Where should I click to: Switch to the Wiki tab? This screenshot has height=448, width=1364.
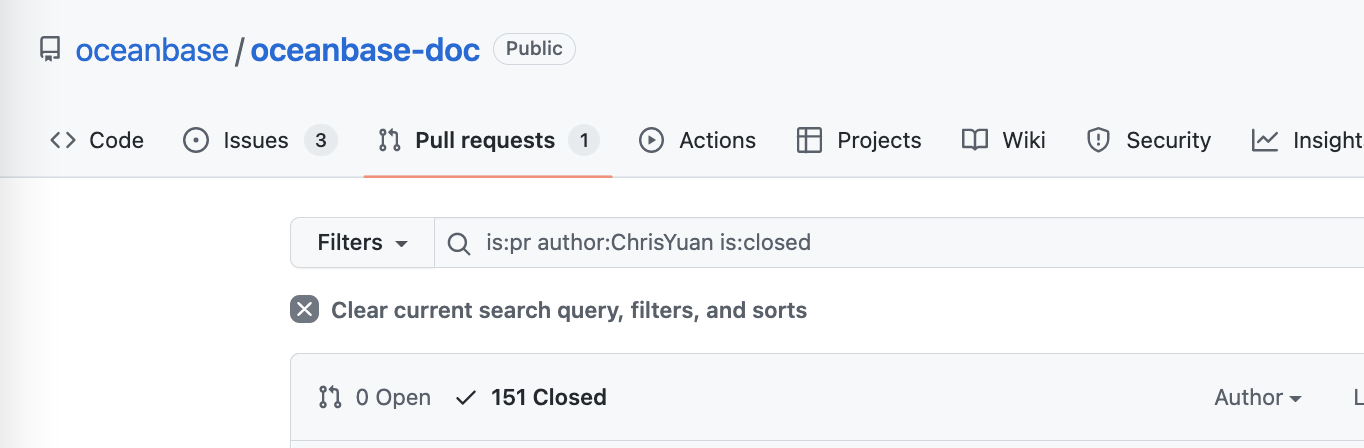coord(1023,141)
